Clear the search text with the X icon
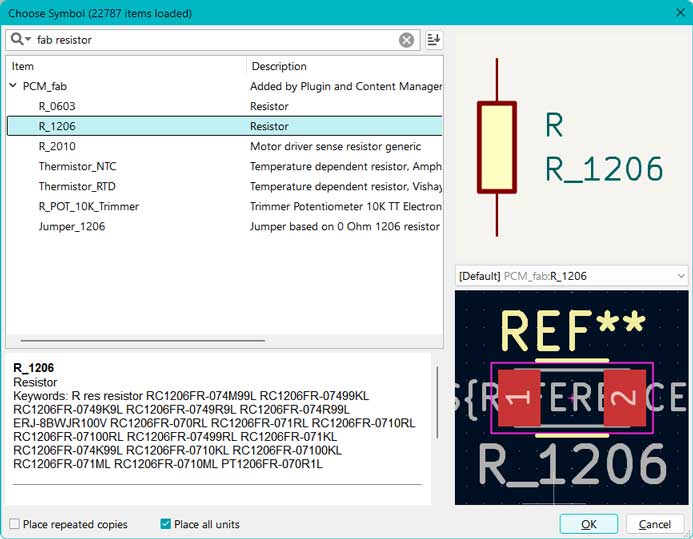693x539 pixels. pos(406,40)
